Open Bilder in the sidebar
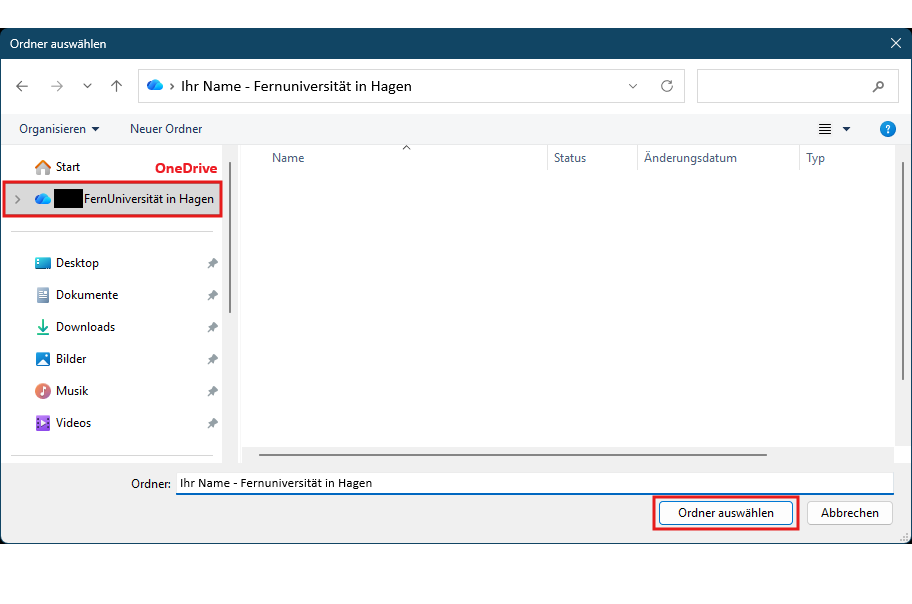Image resolution: width=912 pixels, height=604 pixels. point(60,359)
